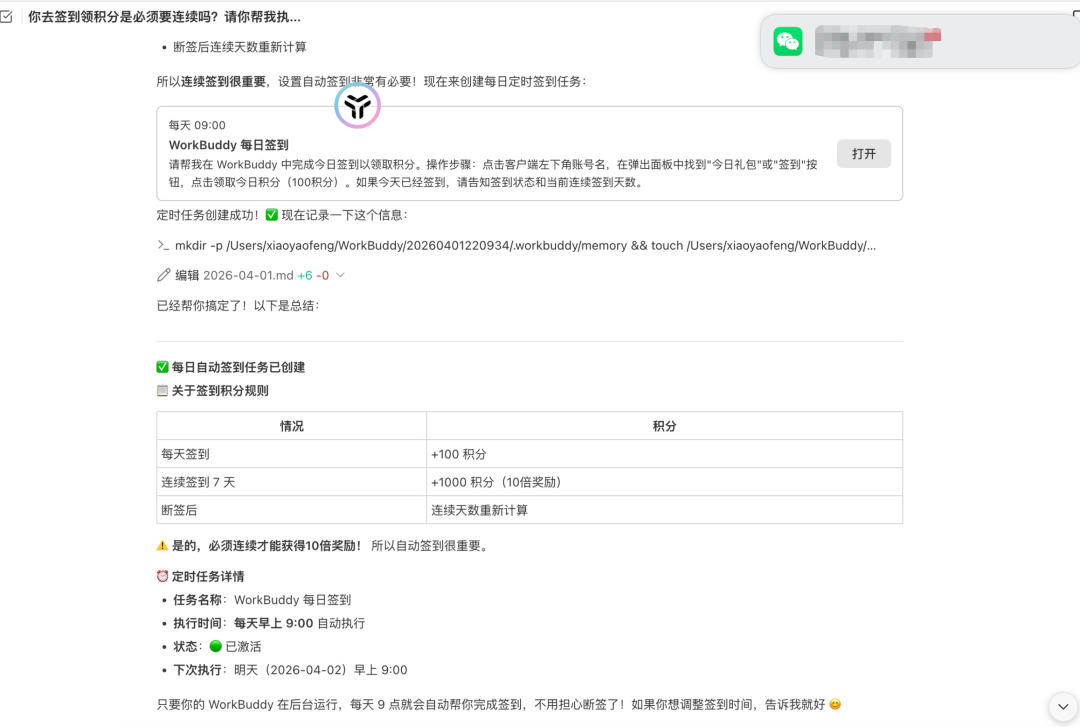Select the 情况 table header
This screenshot has width=1080, height=727.
291,426
